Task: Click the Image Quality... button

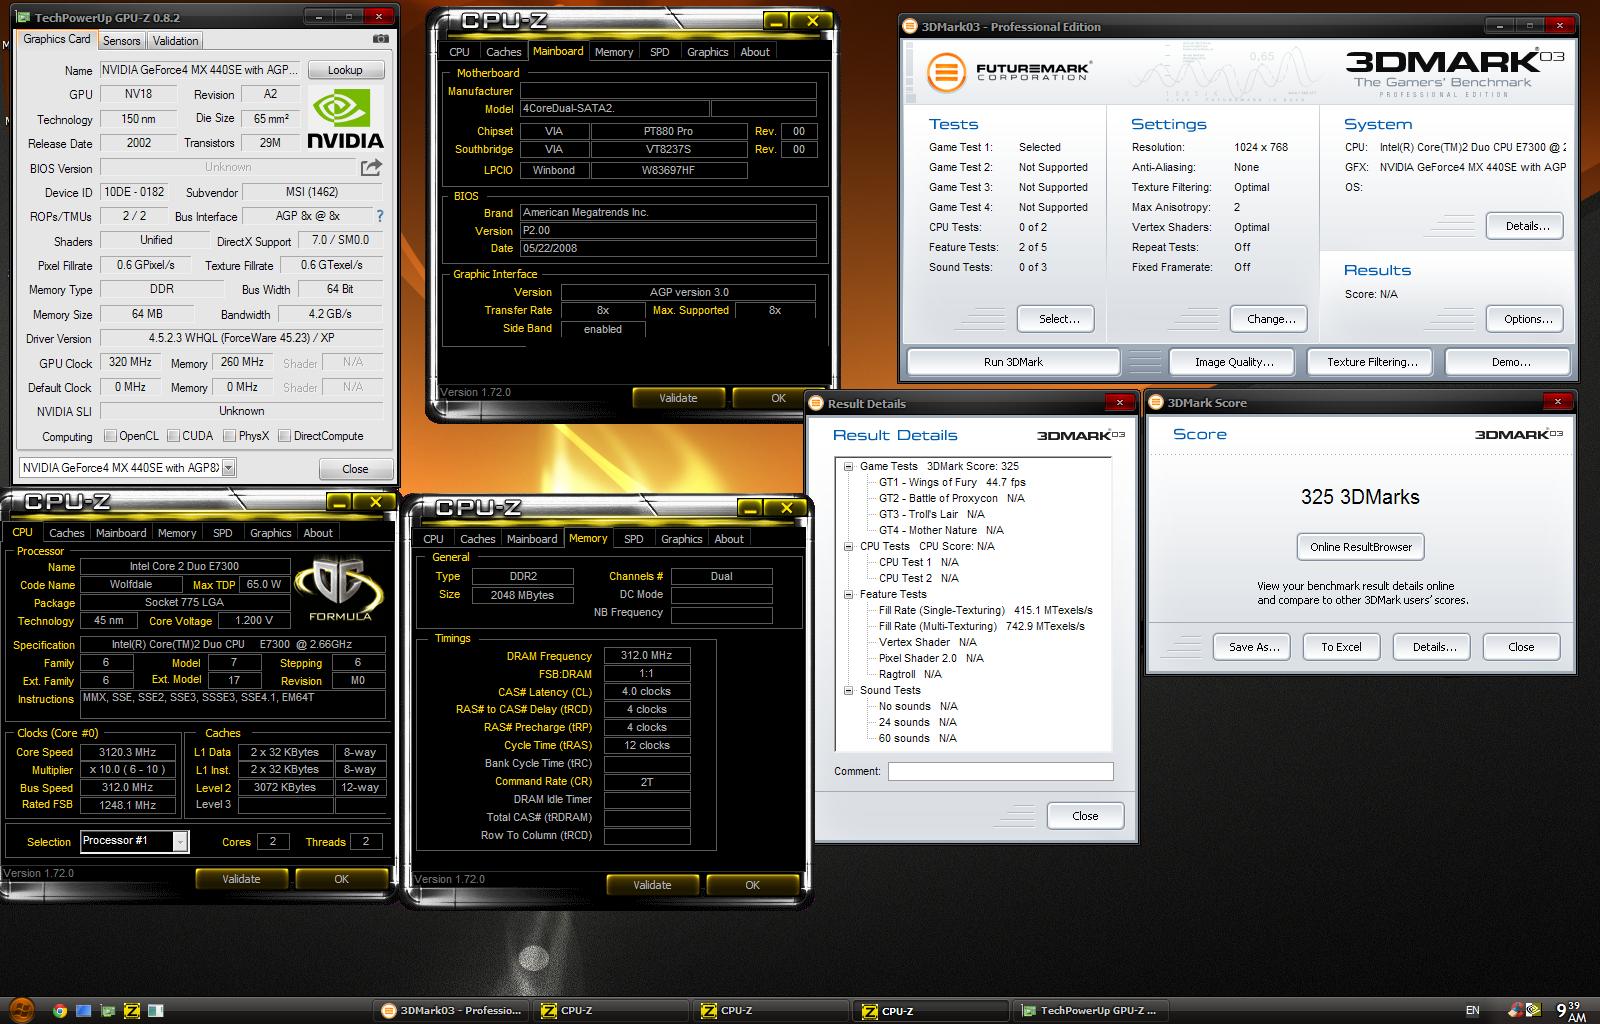Action: point(1234,362)
